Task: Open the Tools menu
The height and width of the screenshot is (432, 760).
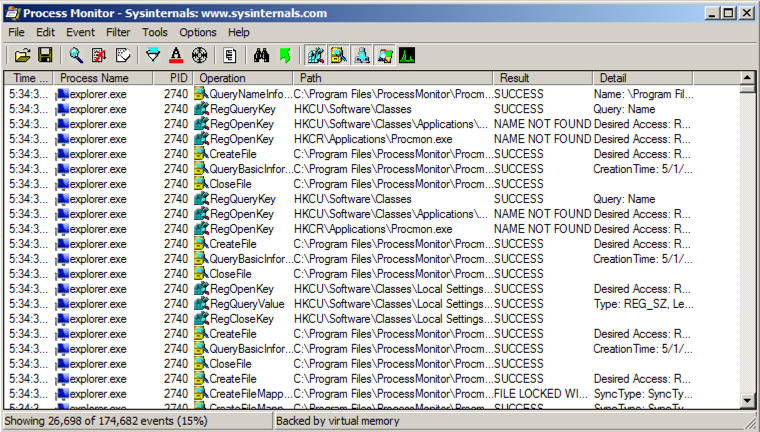Action: coord(155,32)
